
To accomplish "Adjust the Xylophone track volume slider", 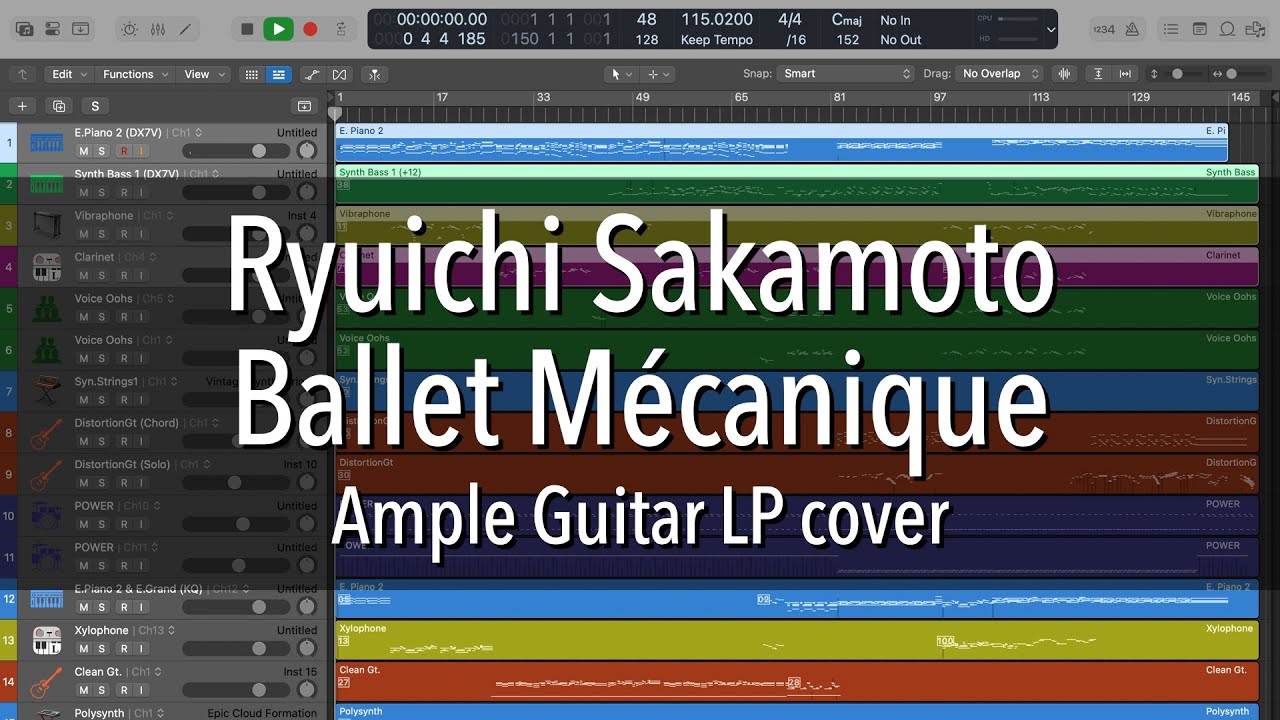I will click(x=237, y=649).
